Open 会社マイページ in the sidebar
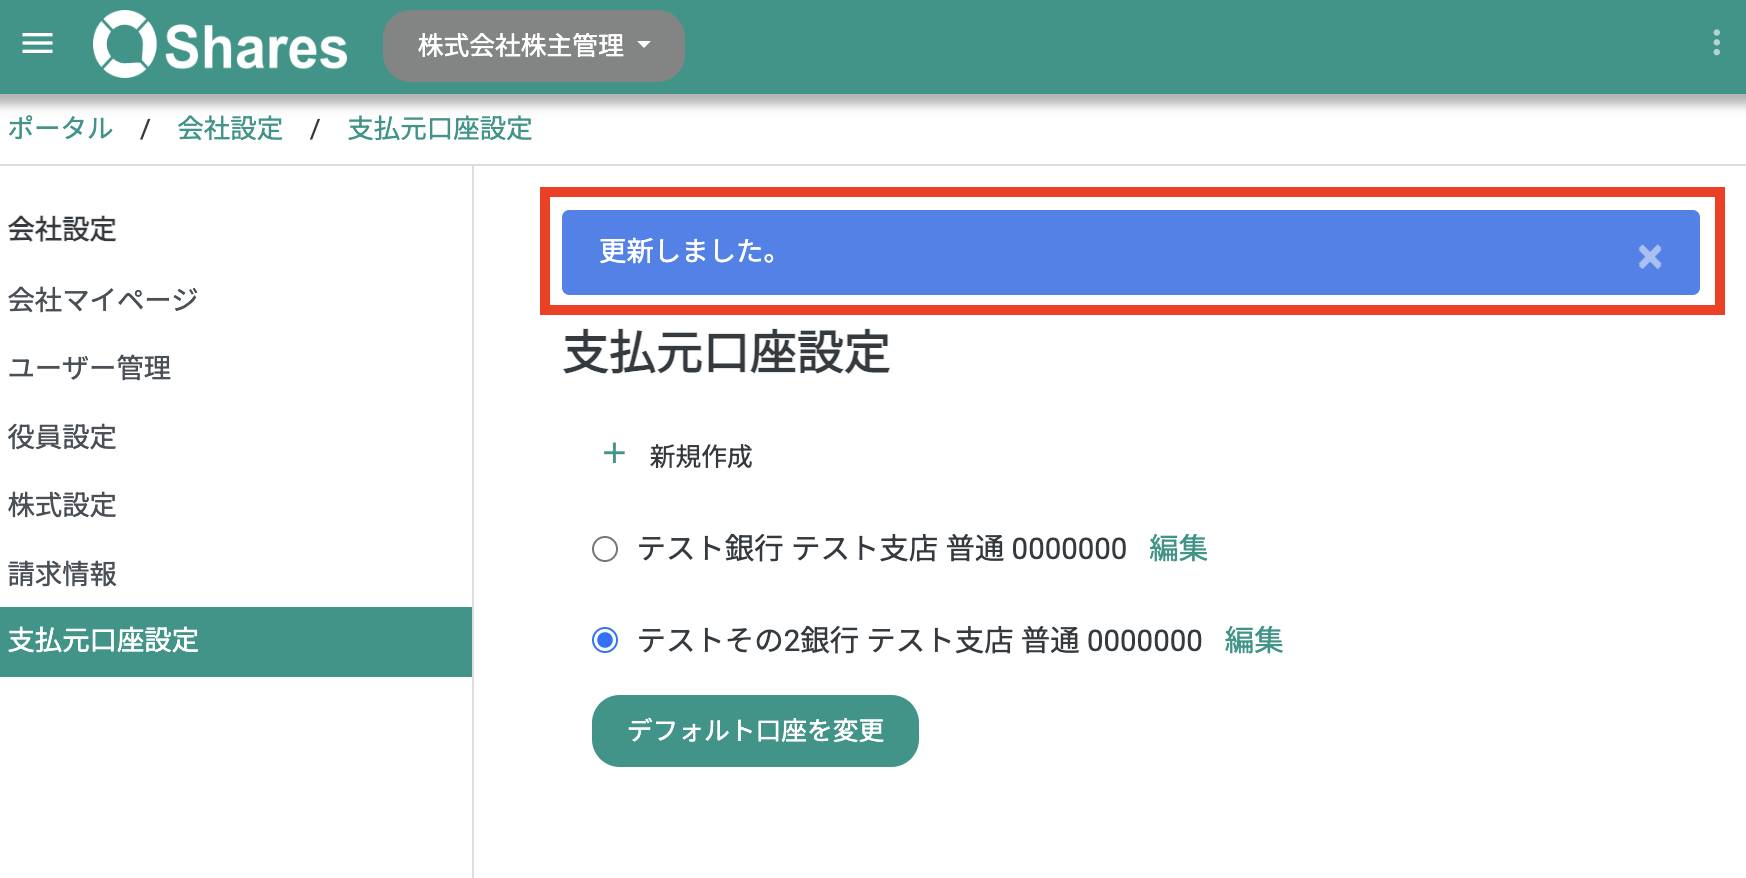The height and width of the screenshot is (878, 1746). (x=103, y=299)
